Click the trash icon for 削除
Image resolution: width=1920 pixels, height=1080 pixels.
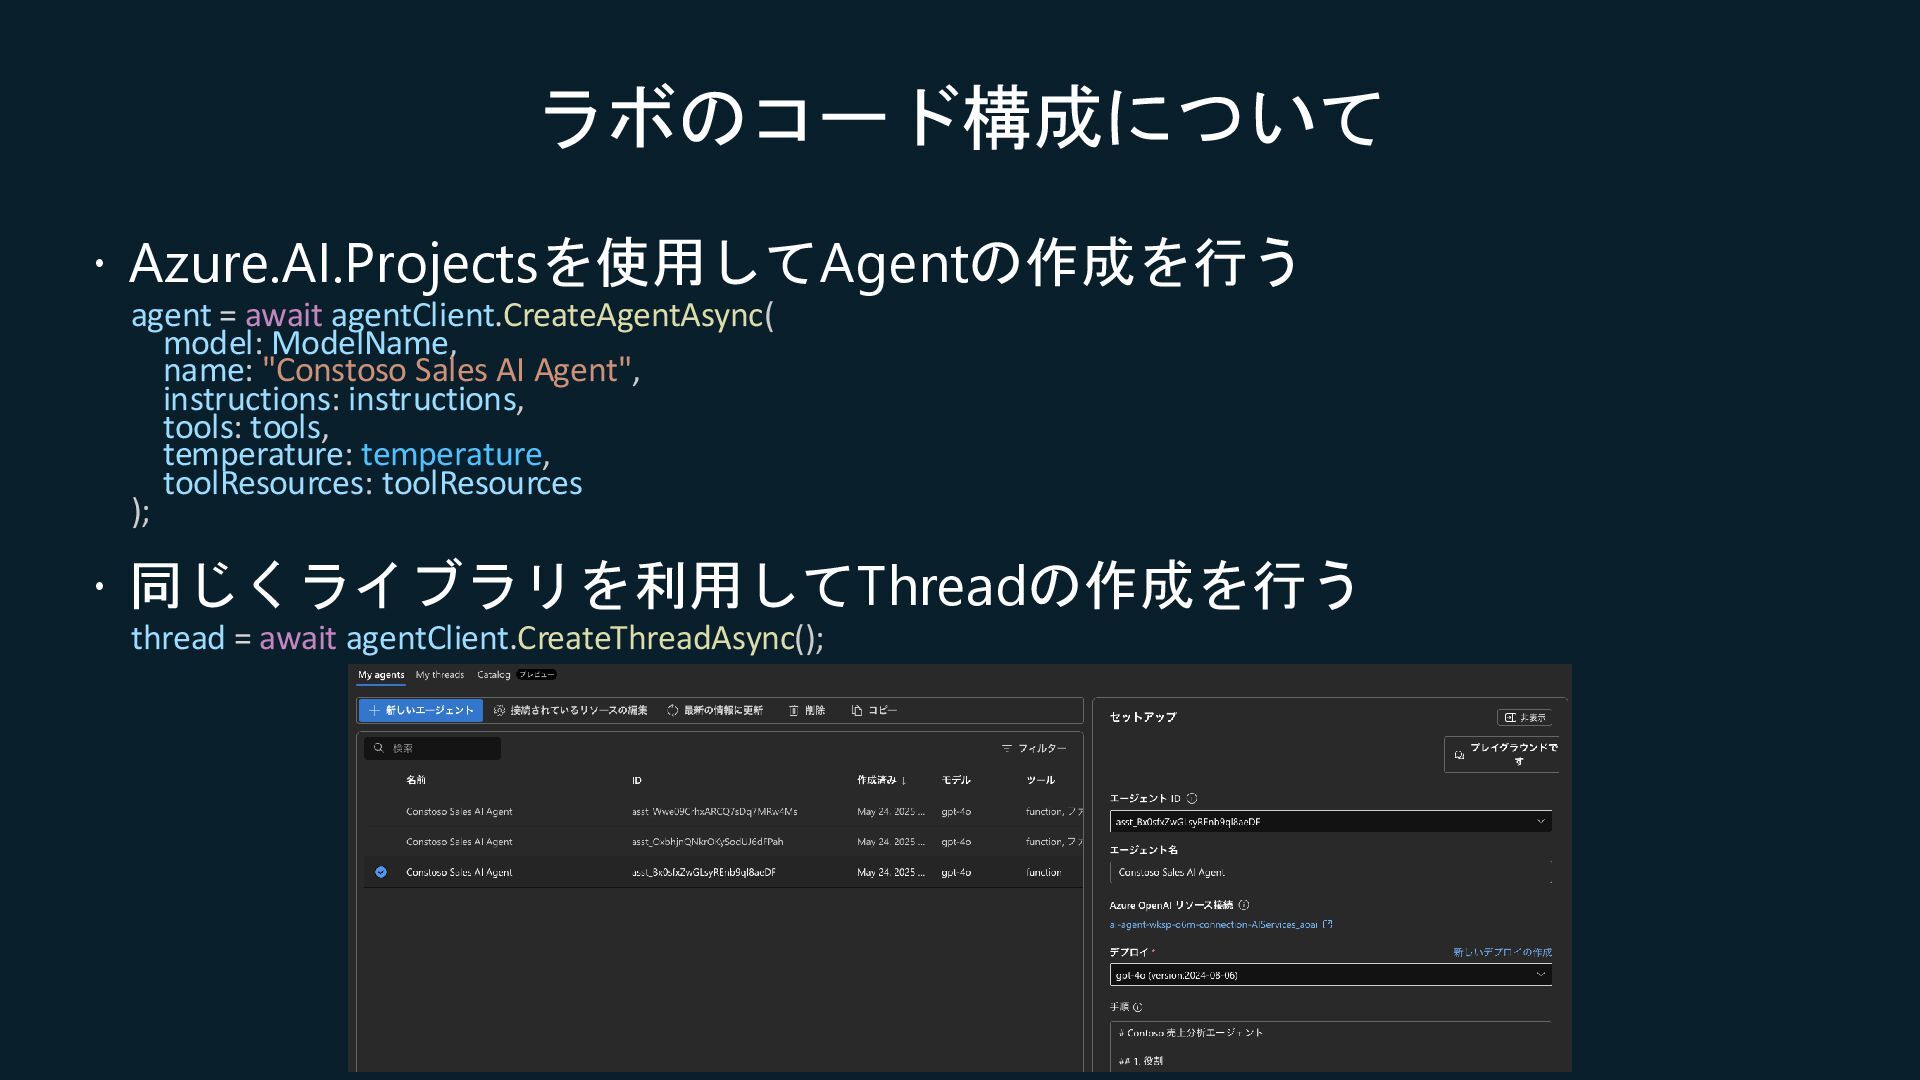click(x=794, y=711)
